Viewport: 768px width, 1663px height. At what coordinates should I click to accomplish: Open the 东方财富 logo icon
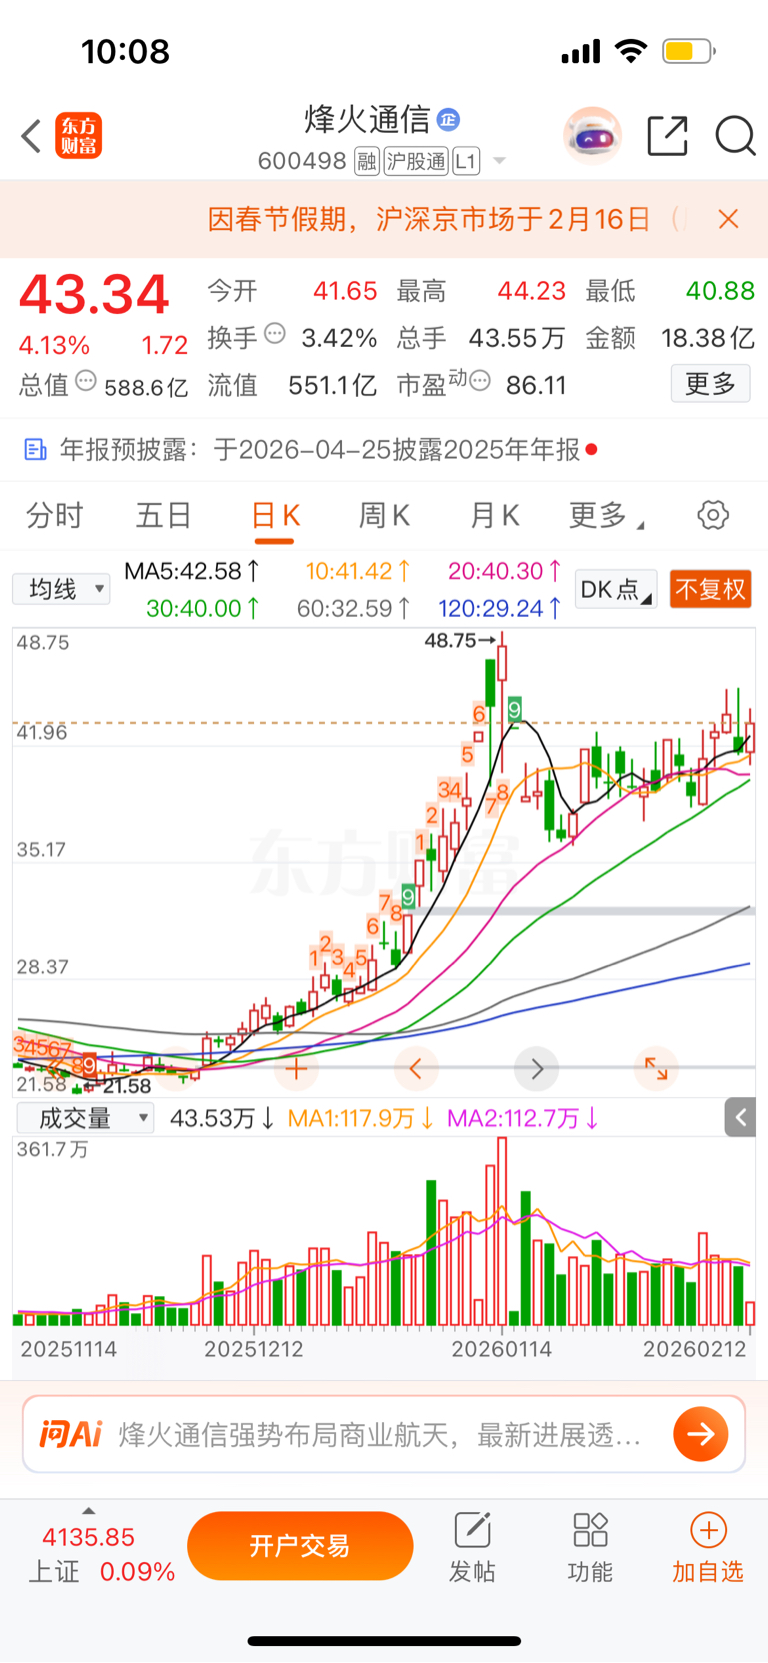[x=78, y=136]
